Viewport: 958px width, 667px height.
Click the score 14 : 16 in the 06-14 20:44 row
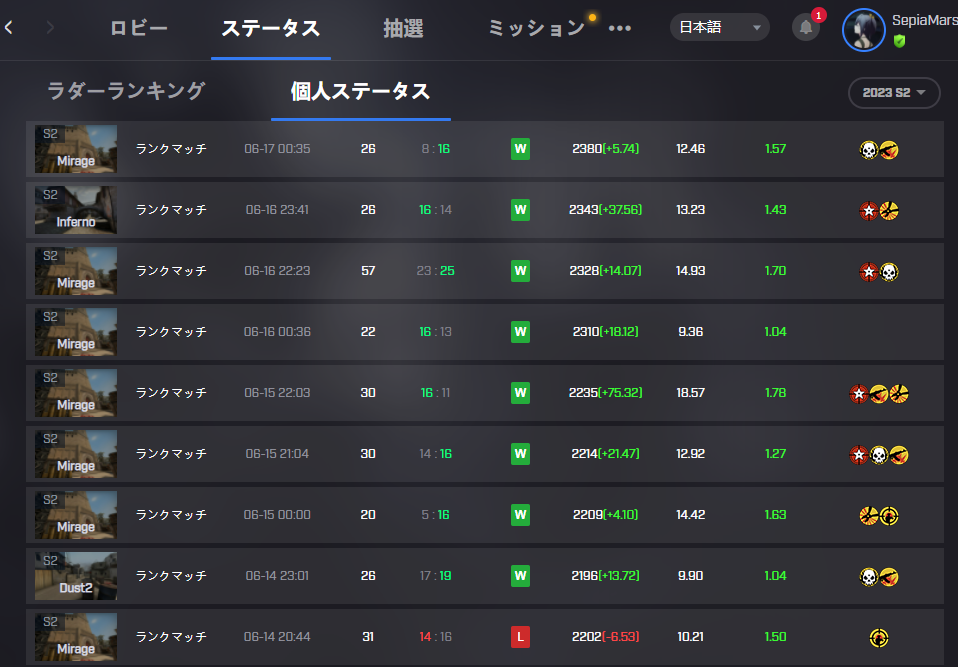tap(436, 637)
